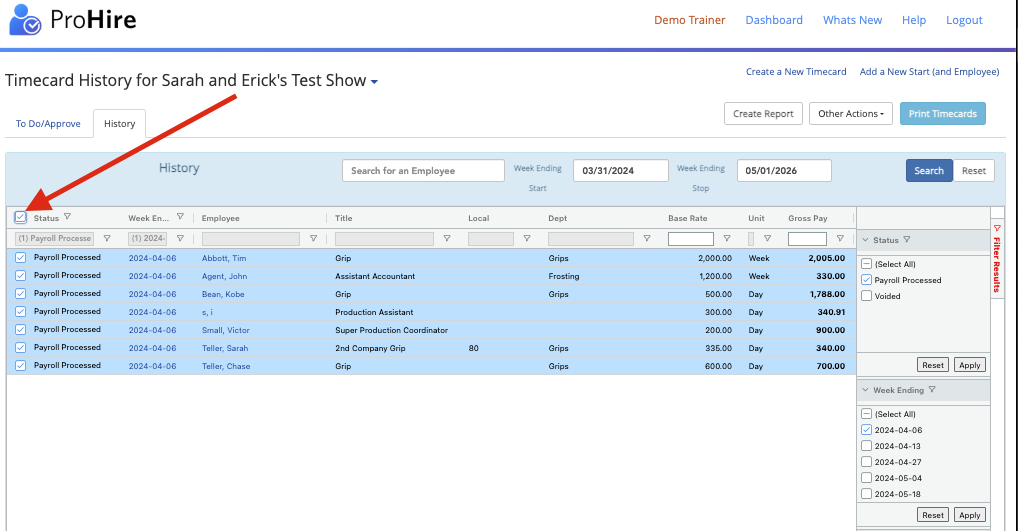Toggle the select-all rows header checkbox

coord(20,217)
